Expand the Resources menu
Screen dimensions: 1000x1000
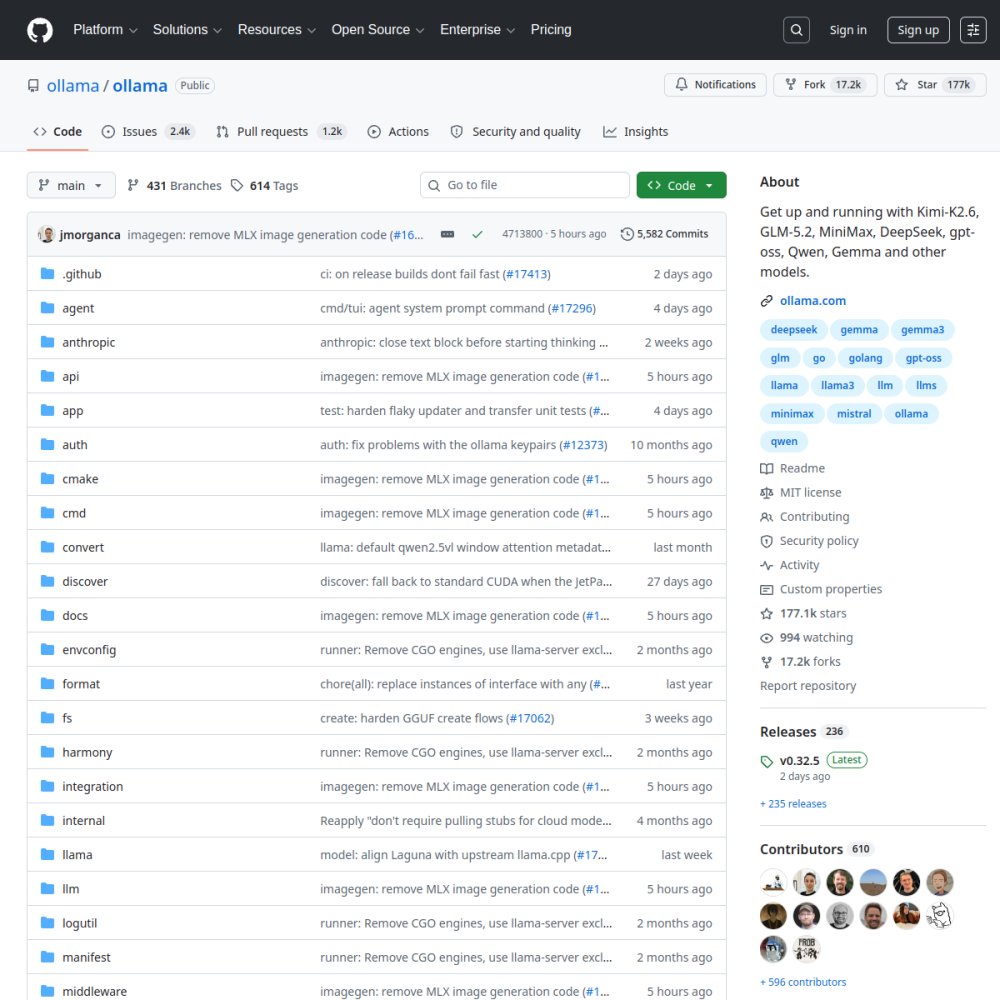point(276,30)
